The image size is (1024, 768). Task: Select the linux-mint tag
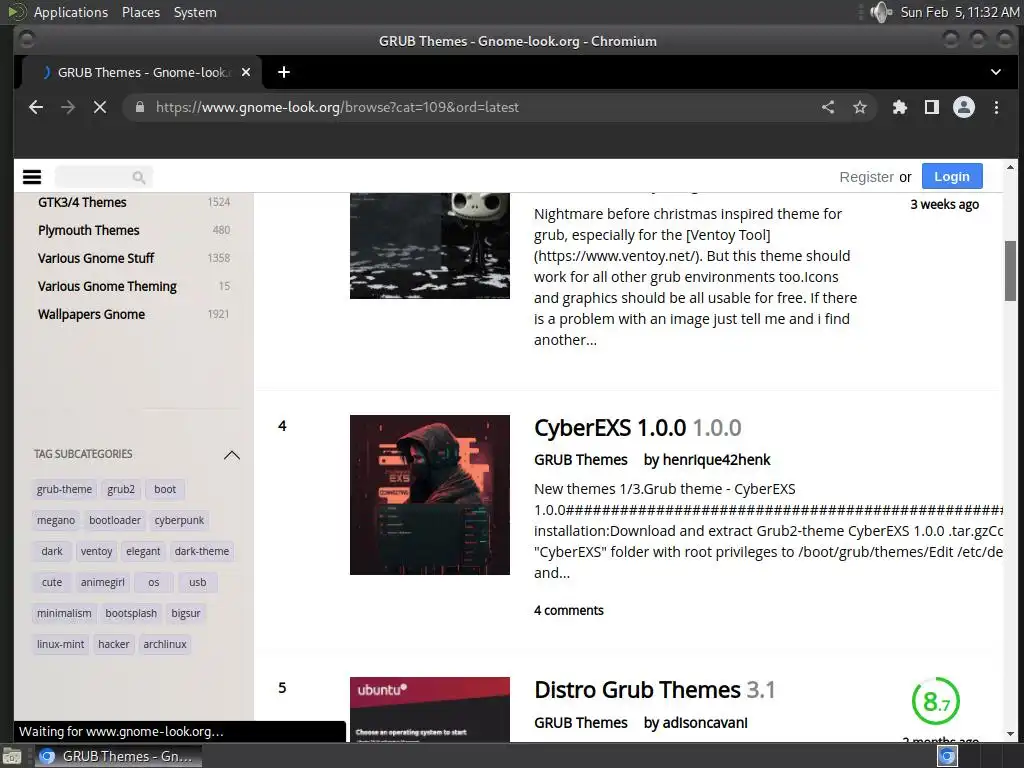(60, 645)
